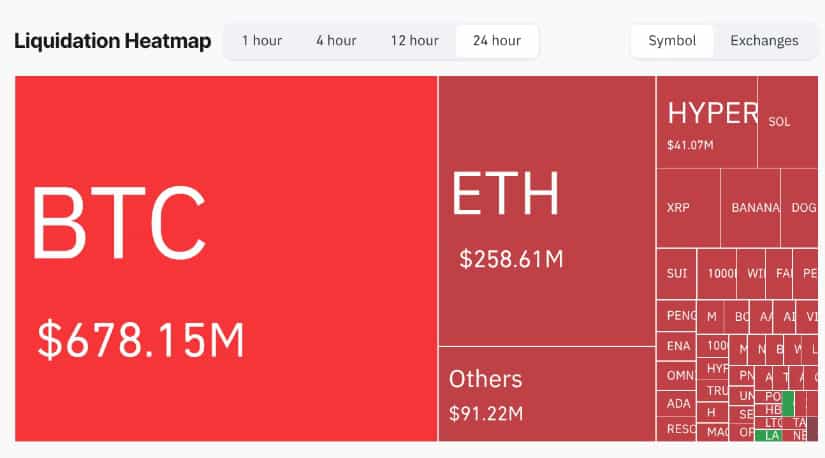Viewport: 825px width, 458px height.
Task: Open the ADA heatmap tile
Action: click(677, 403)
